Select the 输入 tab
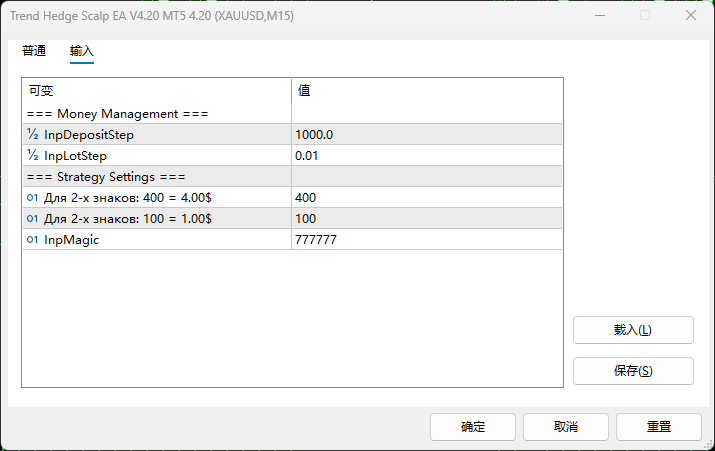Viewport: 715px width, 451px height. [82, 51]
